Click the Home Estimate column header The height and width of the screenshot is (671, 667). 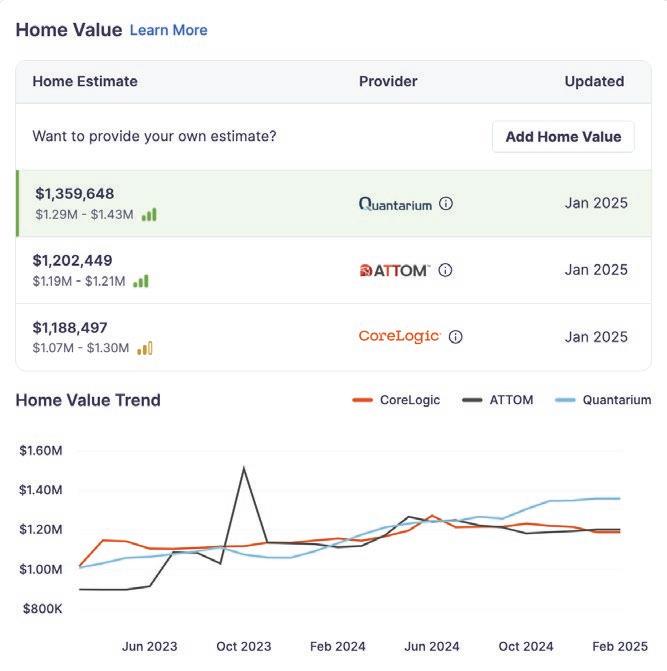click(85, 81)
